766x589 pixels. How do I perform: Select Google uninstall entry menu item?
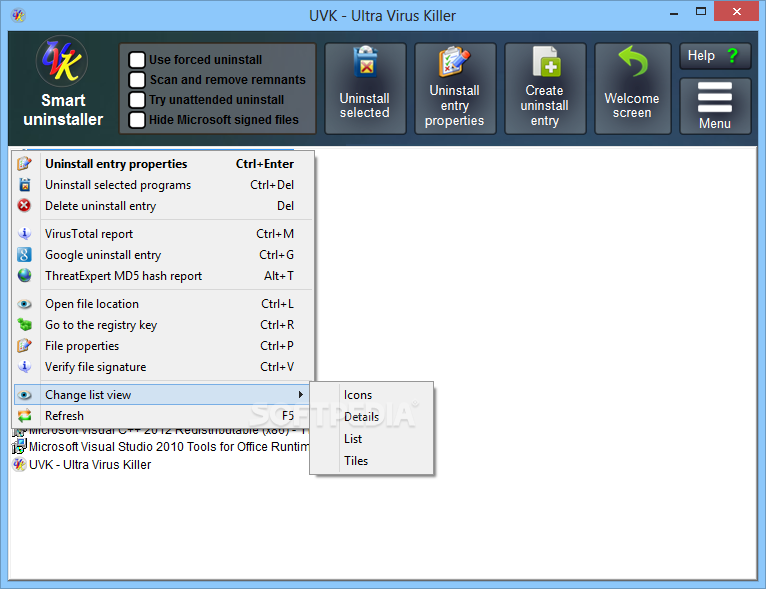tap(162, 254)
